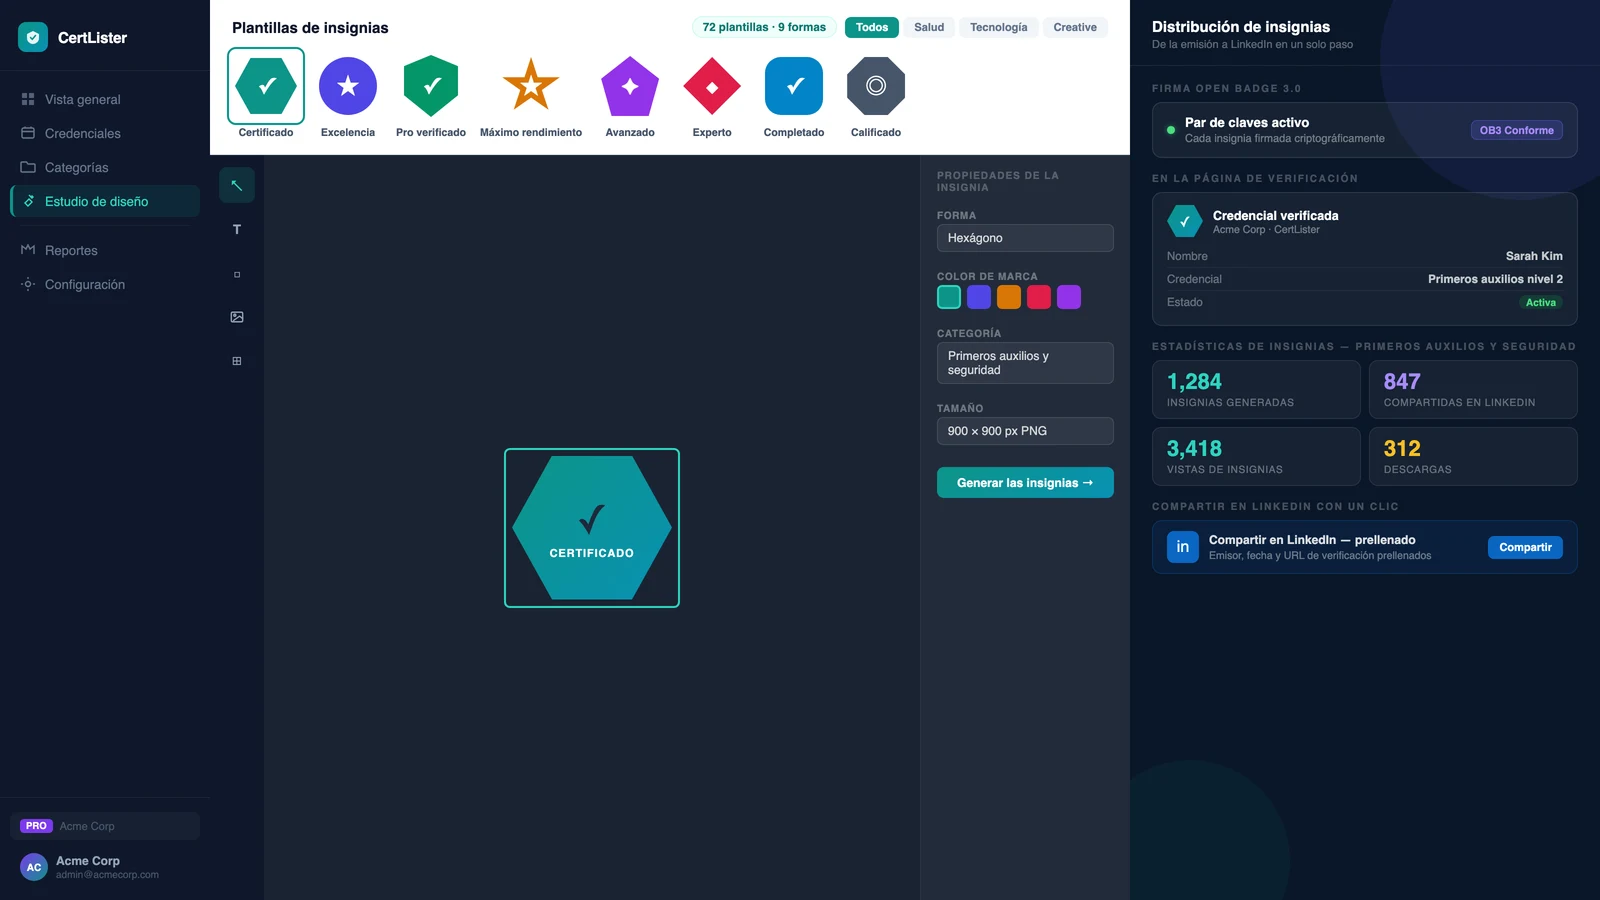
Task: Select the arrow pointer tool
Action: [x=237, y=185]
